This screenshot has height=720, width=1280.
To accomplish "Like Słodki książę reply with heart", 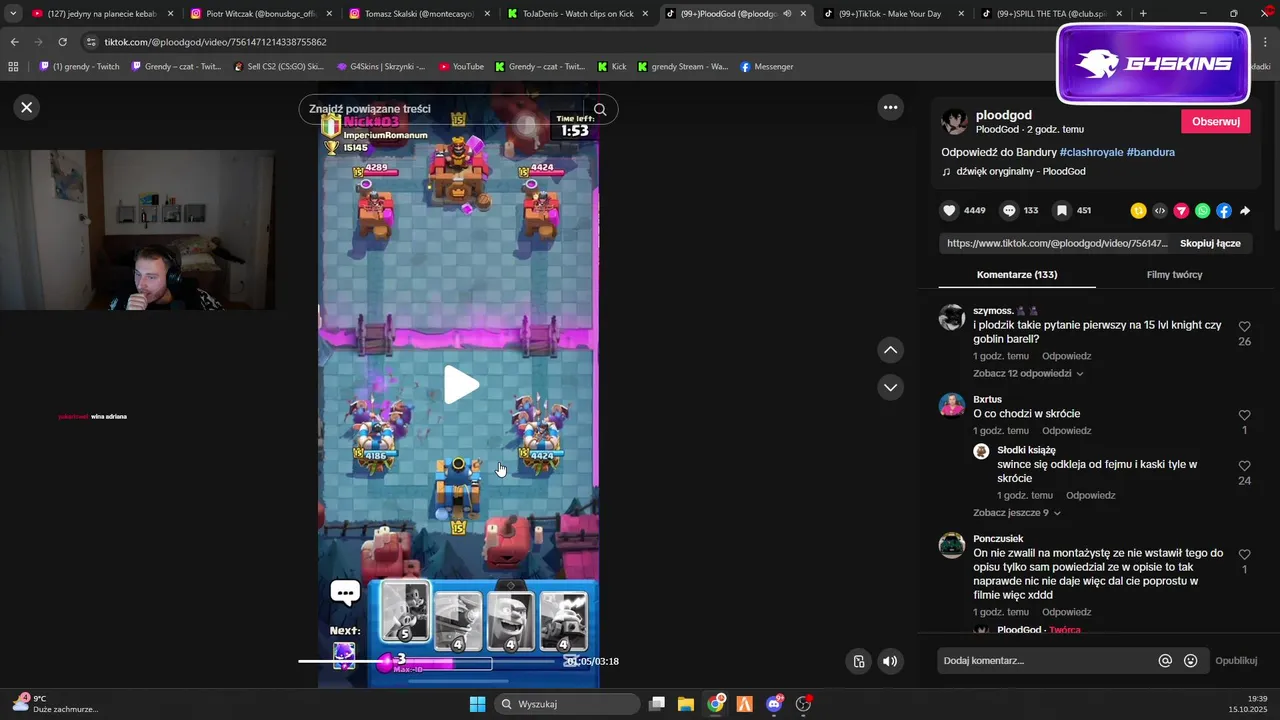I will (1244, 466).
